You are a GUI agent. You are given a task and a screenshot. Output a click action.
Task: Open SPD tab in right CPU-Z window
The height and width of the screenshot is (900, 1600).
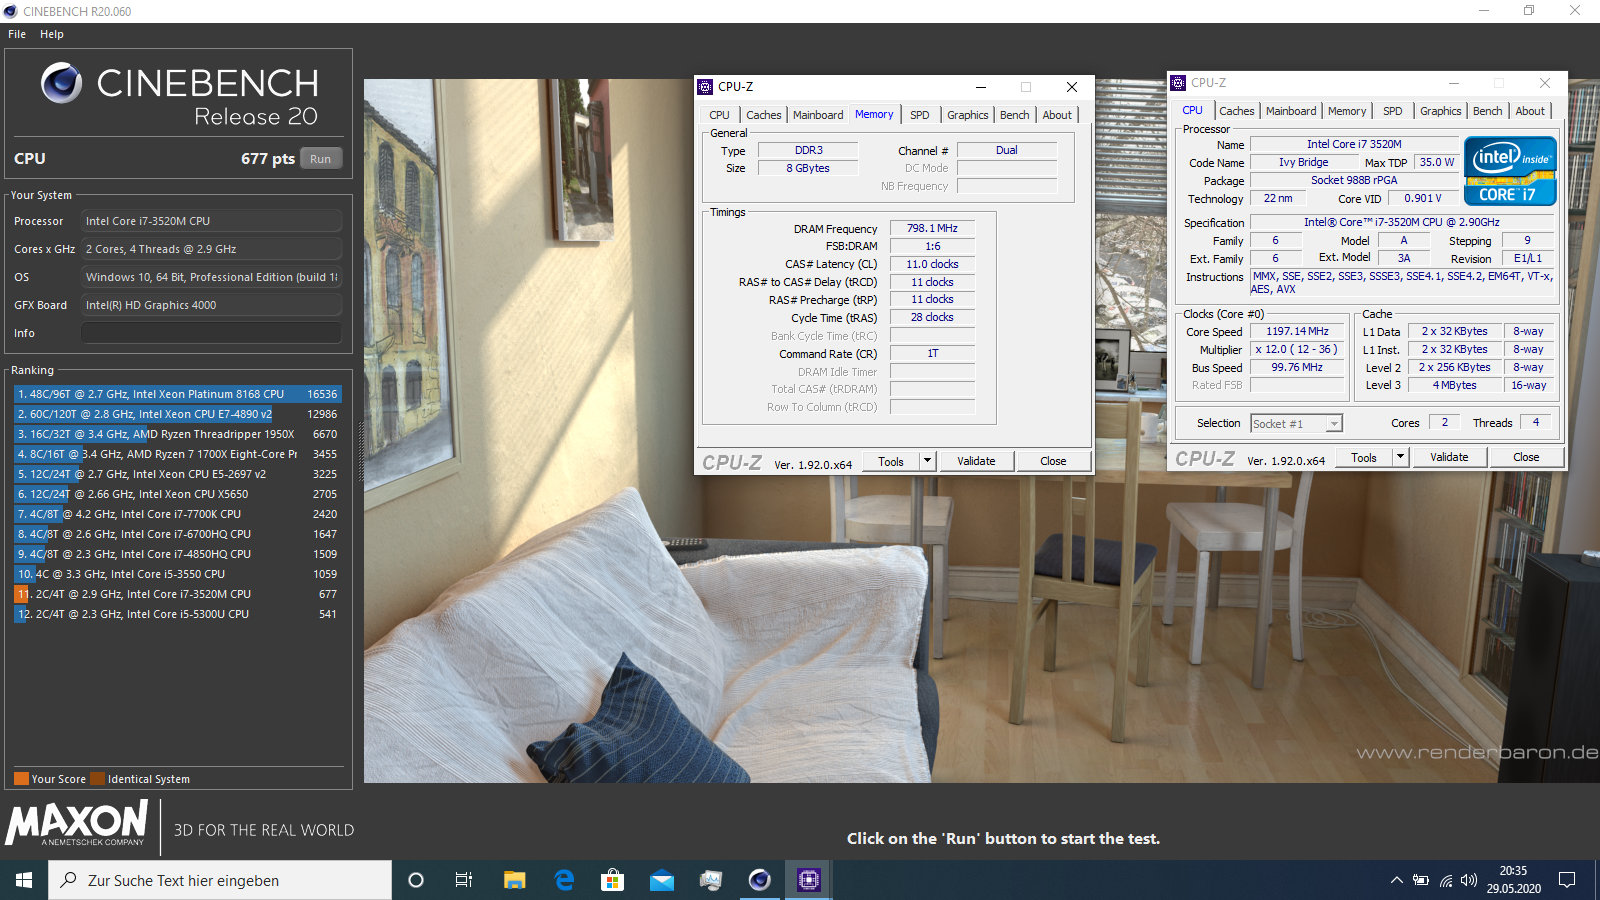click(x=1393, y=111)
